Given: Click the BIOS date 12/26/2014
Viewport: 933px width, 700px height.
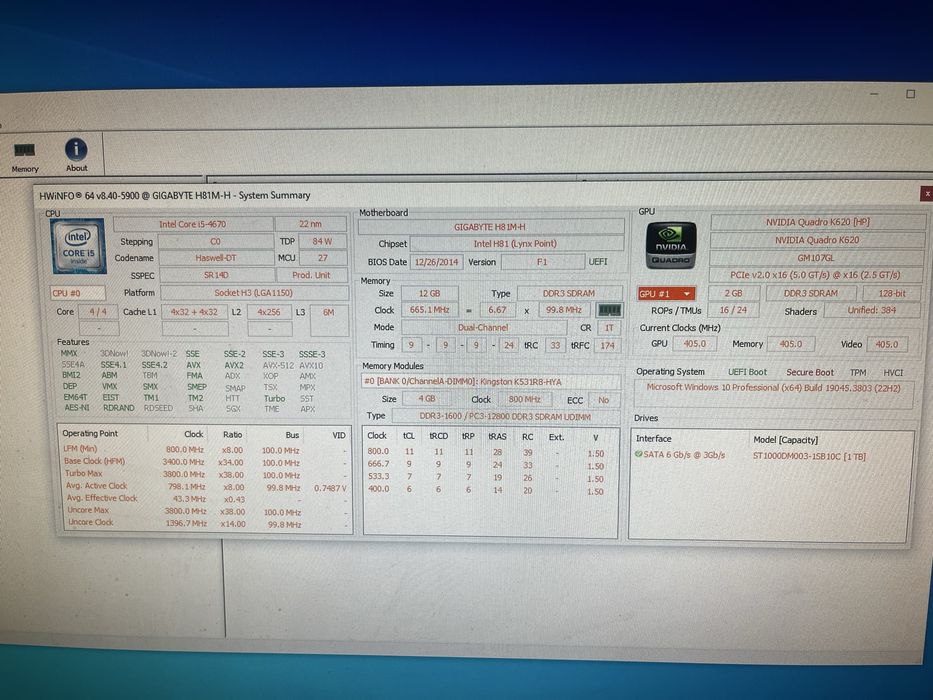Looking at the screenshot, I should tap(436, 262).
